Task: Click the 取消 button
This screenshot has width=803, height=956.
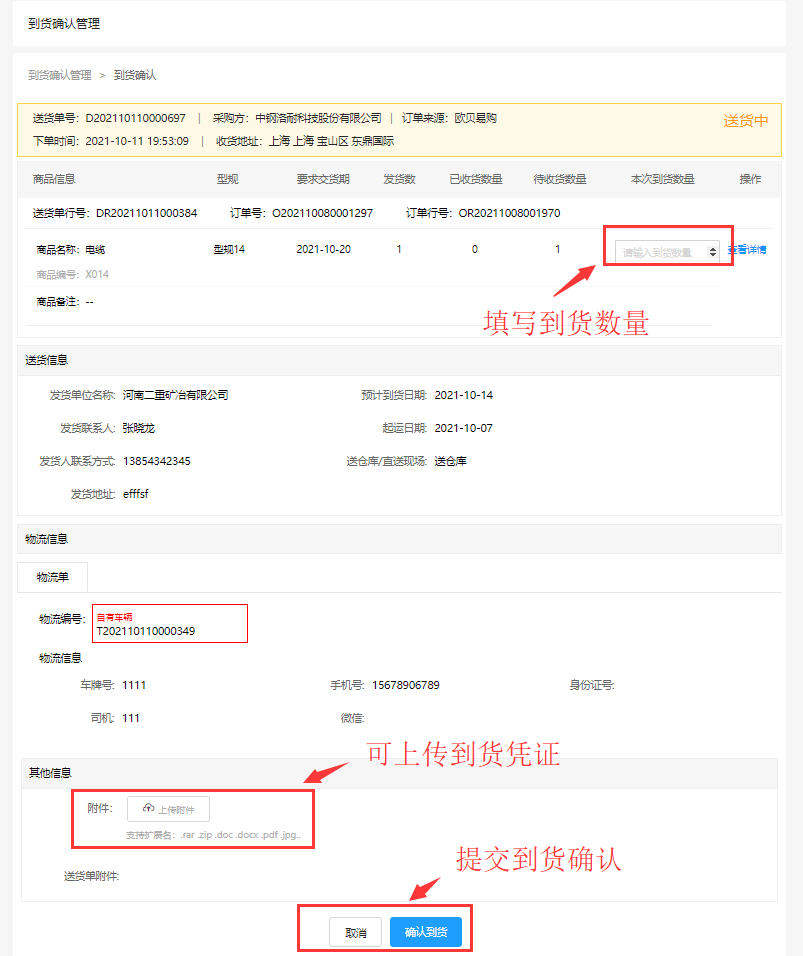Action: point(355,931)
